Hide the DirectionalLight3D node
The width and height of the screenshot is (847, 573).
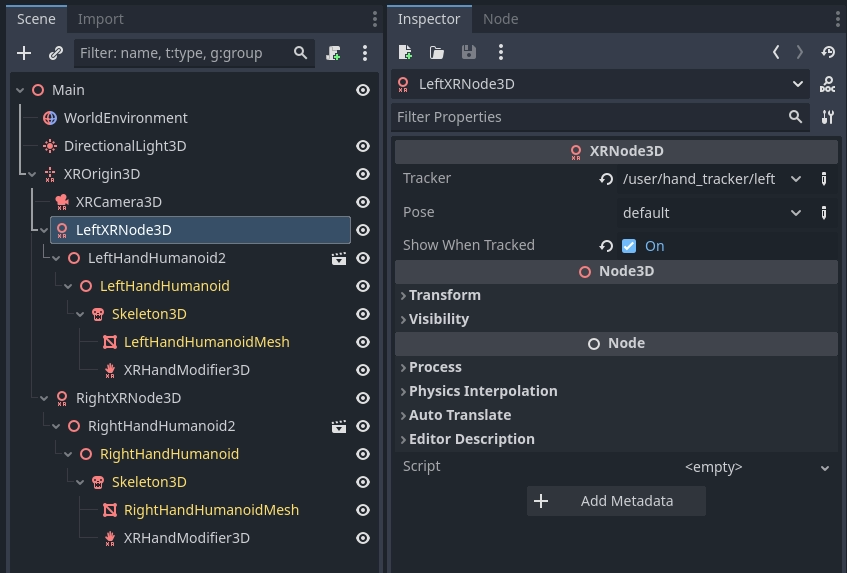[363, 146]
